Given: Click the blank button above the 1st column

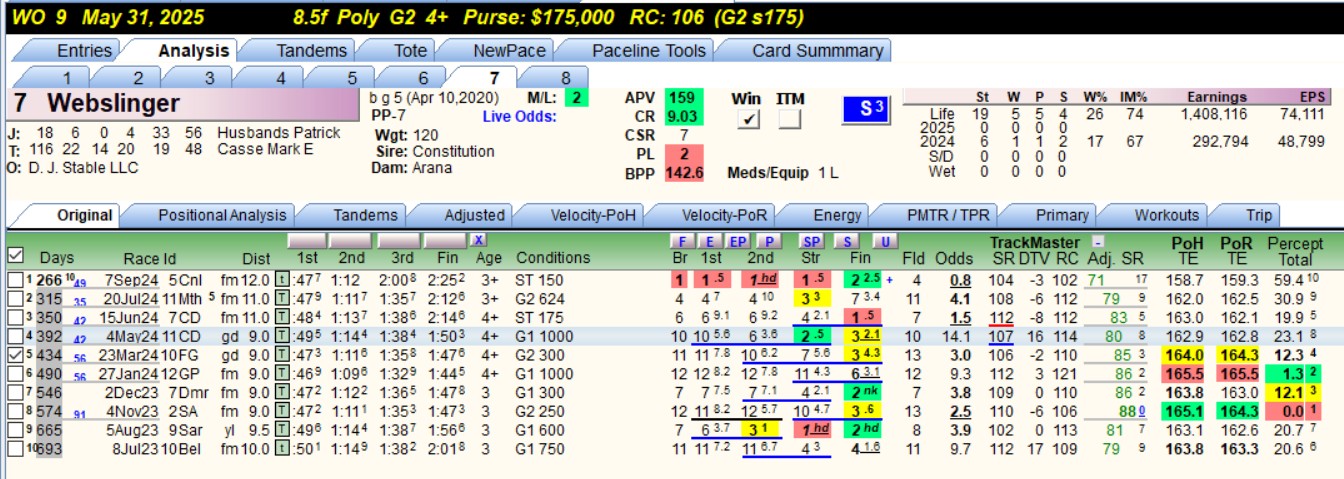Looking at the screenshot, I should coord(307,241).
